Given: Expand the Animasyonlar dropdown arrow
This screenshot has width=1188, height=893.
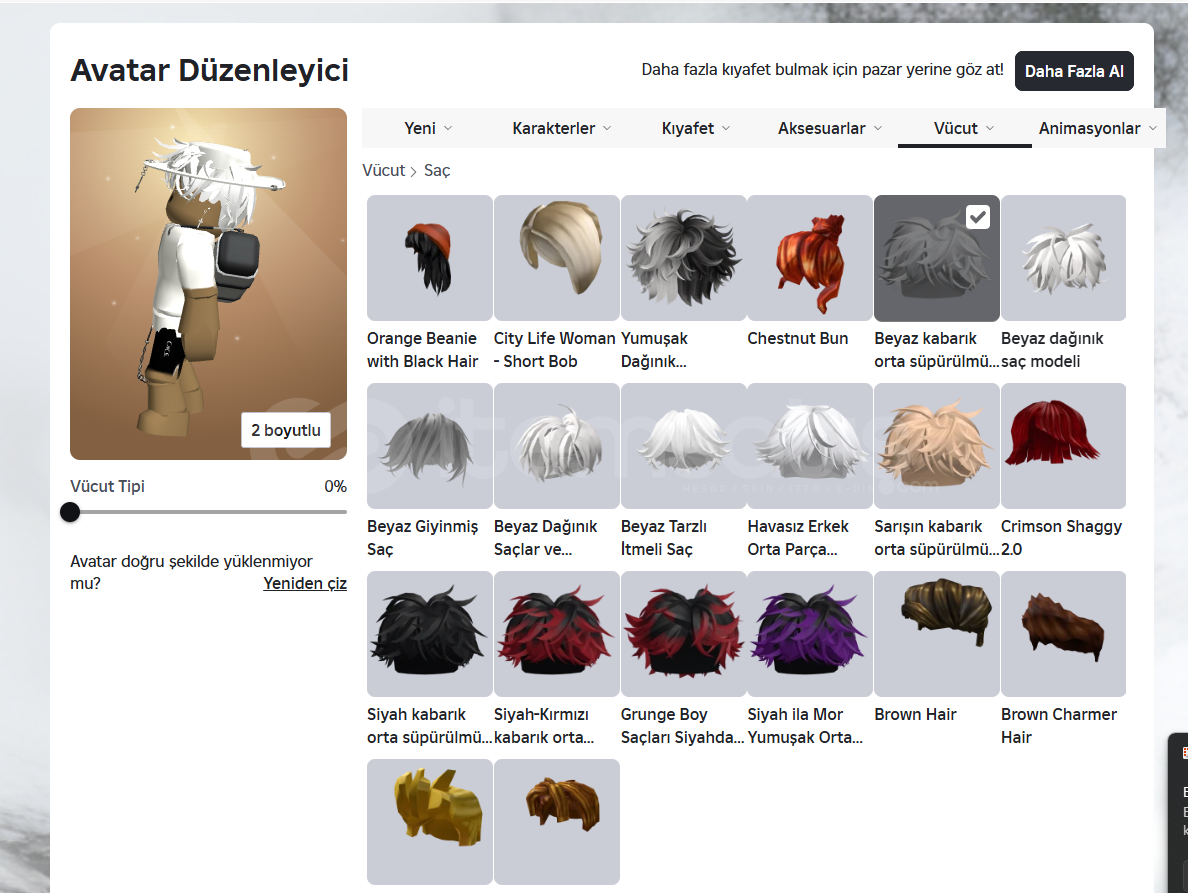Looking at the screenshot, I should [x=1153, y=129].
